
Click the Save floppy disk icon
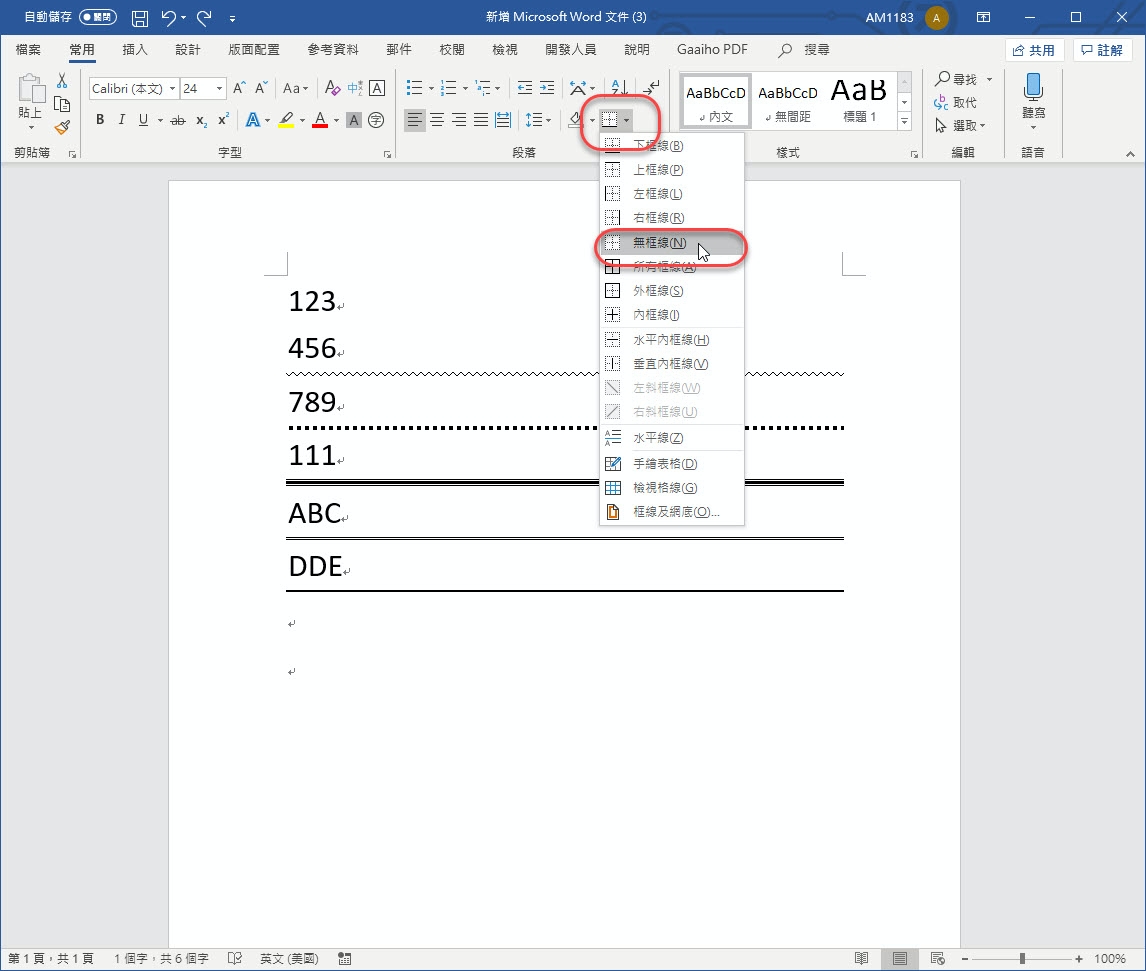[x=140, y=18]
